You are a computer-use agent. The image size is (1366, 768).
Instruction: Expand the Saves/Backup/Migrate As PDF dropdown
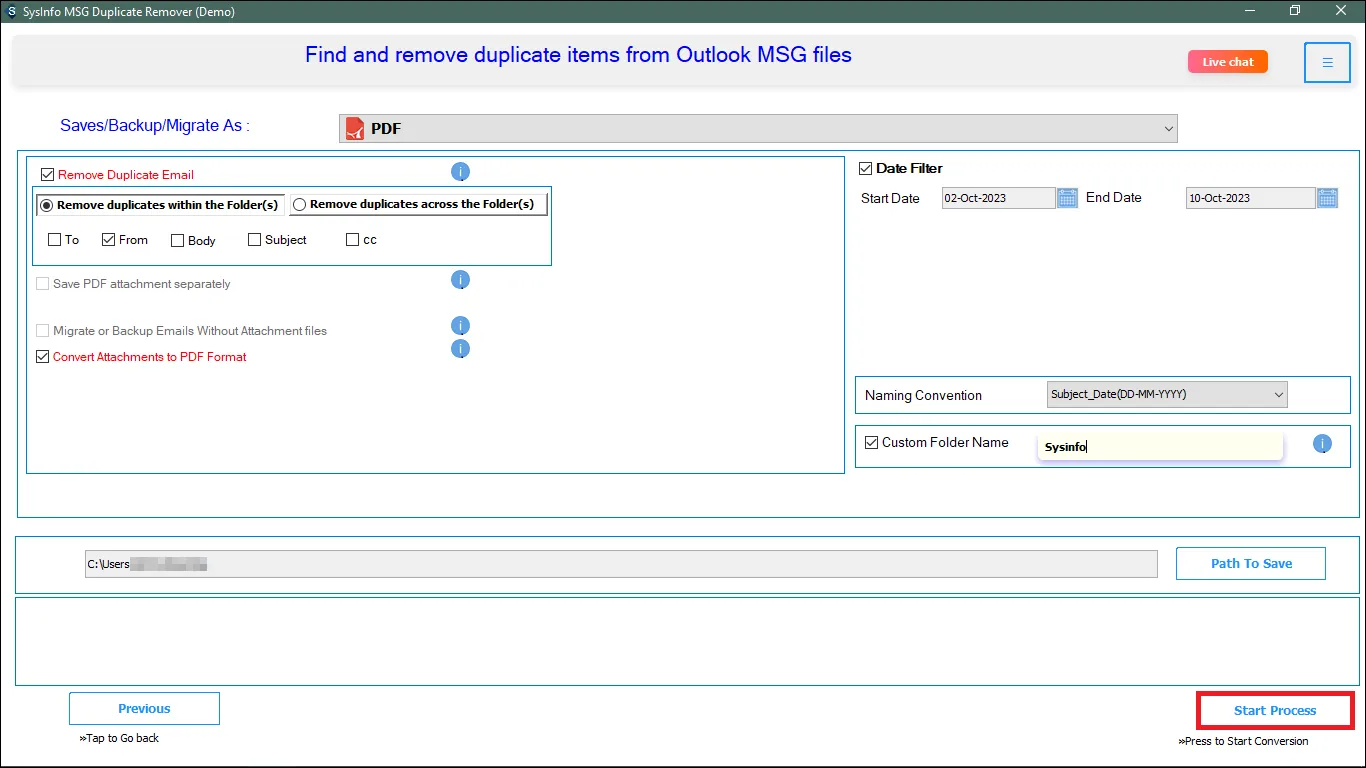[758, 129]
